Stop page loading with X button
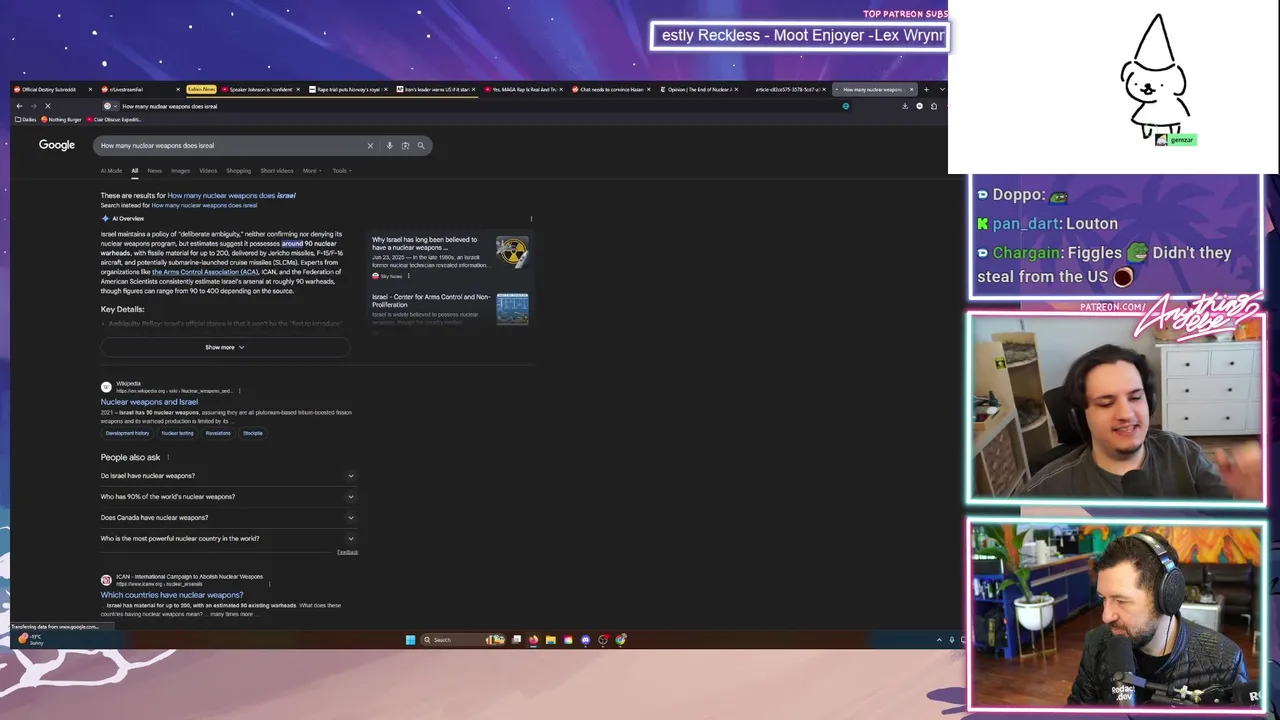Screen dimensions: 1280x720 (x=47, y=106)
